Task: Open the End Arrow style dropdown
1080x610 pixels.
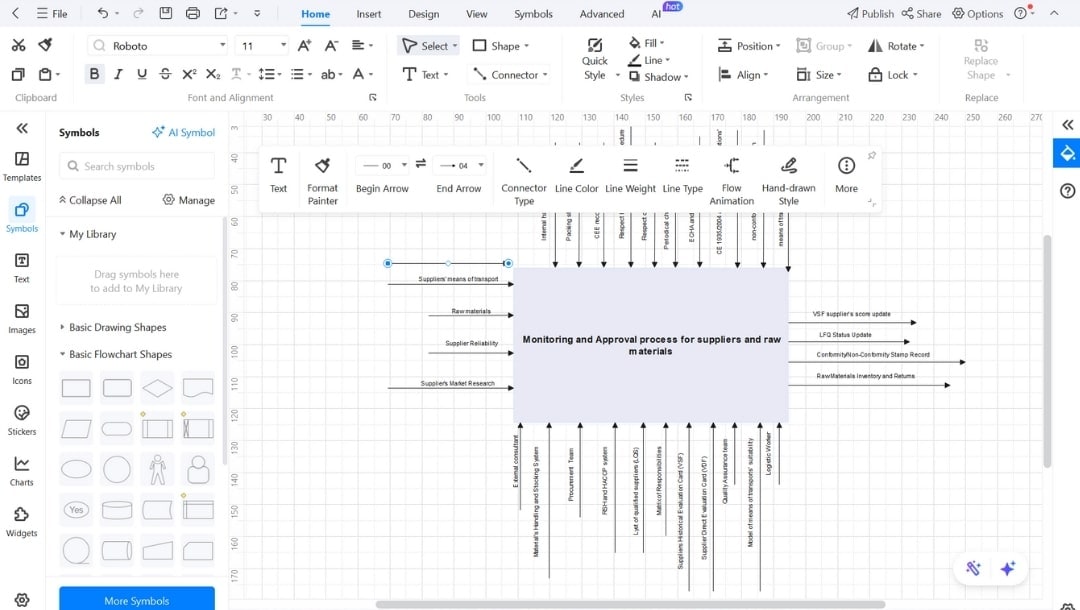Action: [481, 165]
